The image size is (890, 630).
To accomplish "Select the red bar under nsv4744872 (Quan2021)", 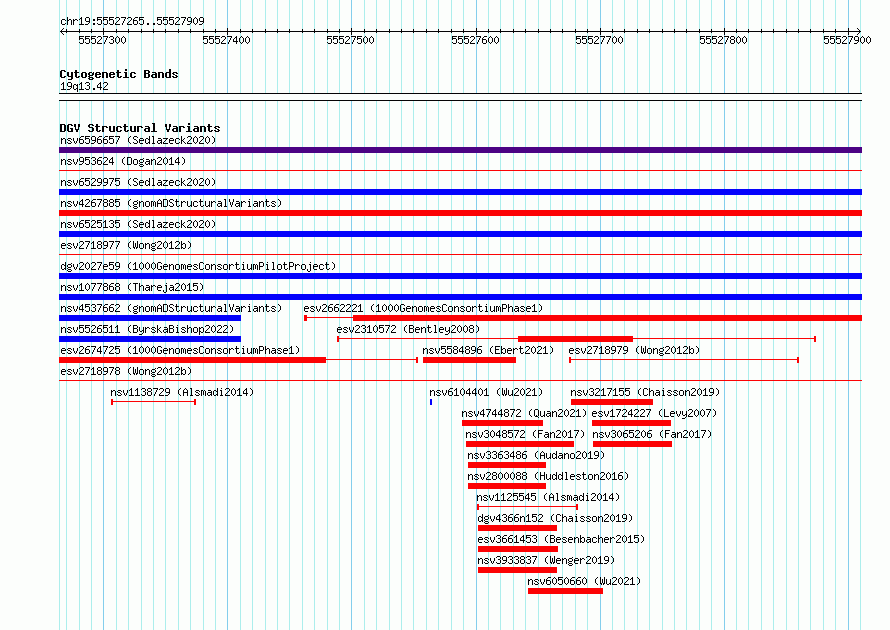I will click(x=502, y=423).
